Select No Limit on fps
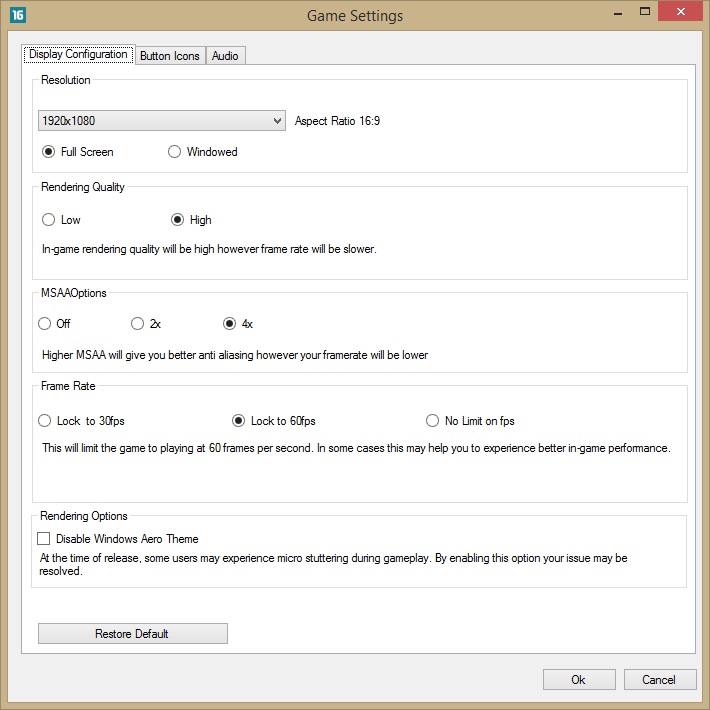Image resolution: width=710 pixels, height=710 pixels. (x=433, y=421)
